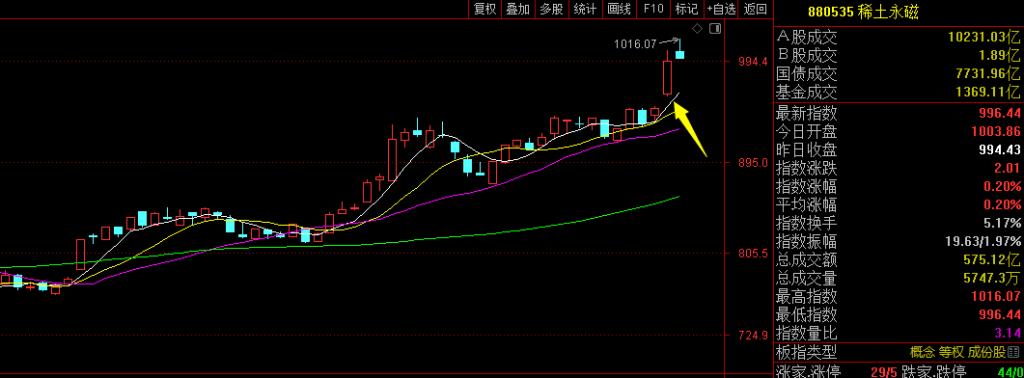The image size is (1024, 378).
Task: Switch to 多股 multi-stock view
Action: [x=551, y=8]
